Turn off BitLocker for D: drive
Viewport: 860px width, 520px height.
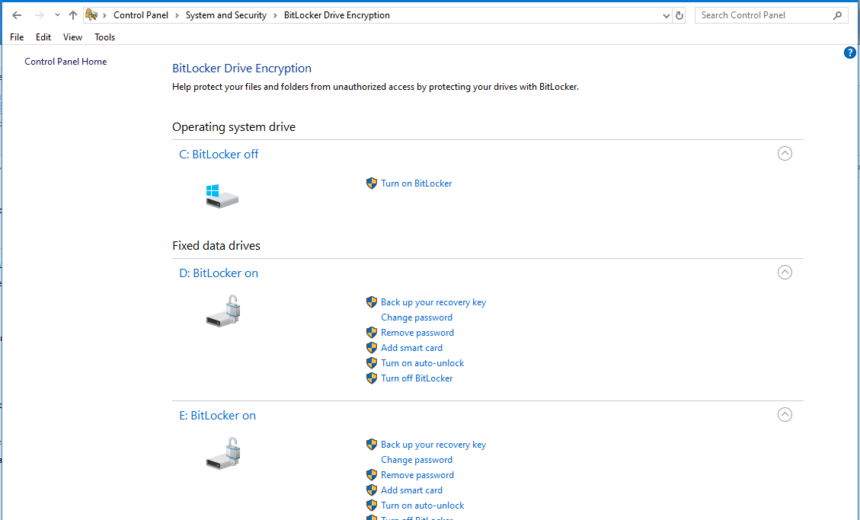coord(417,378)
